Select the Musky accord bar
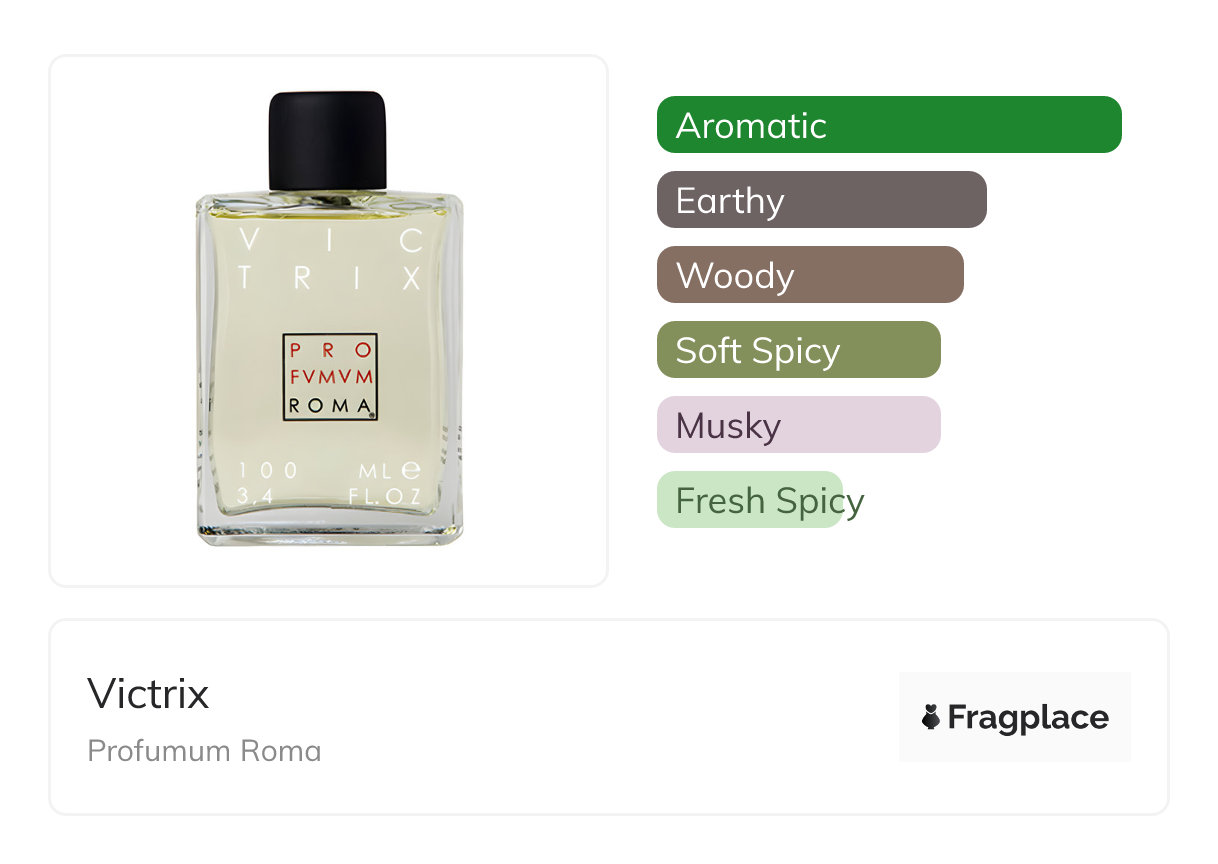This screenshot has height=864, width=1218. (799, 425)
